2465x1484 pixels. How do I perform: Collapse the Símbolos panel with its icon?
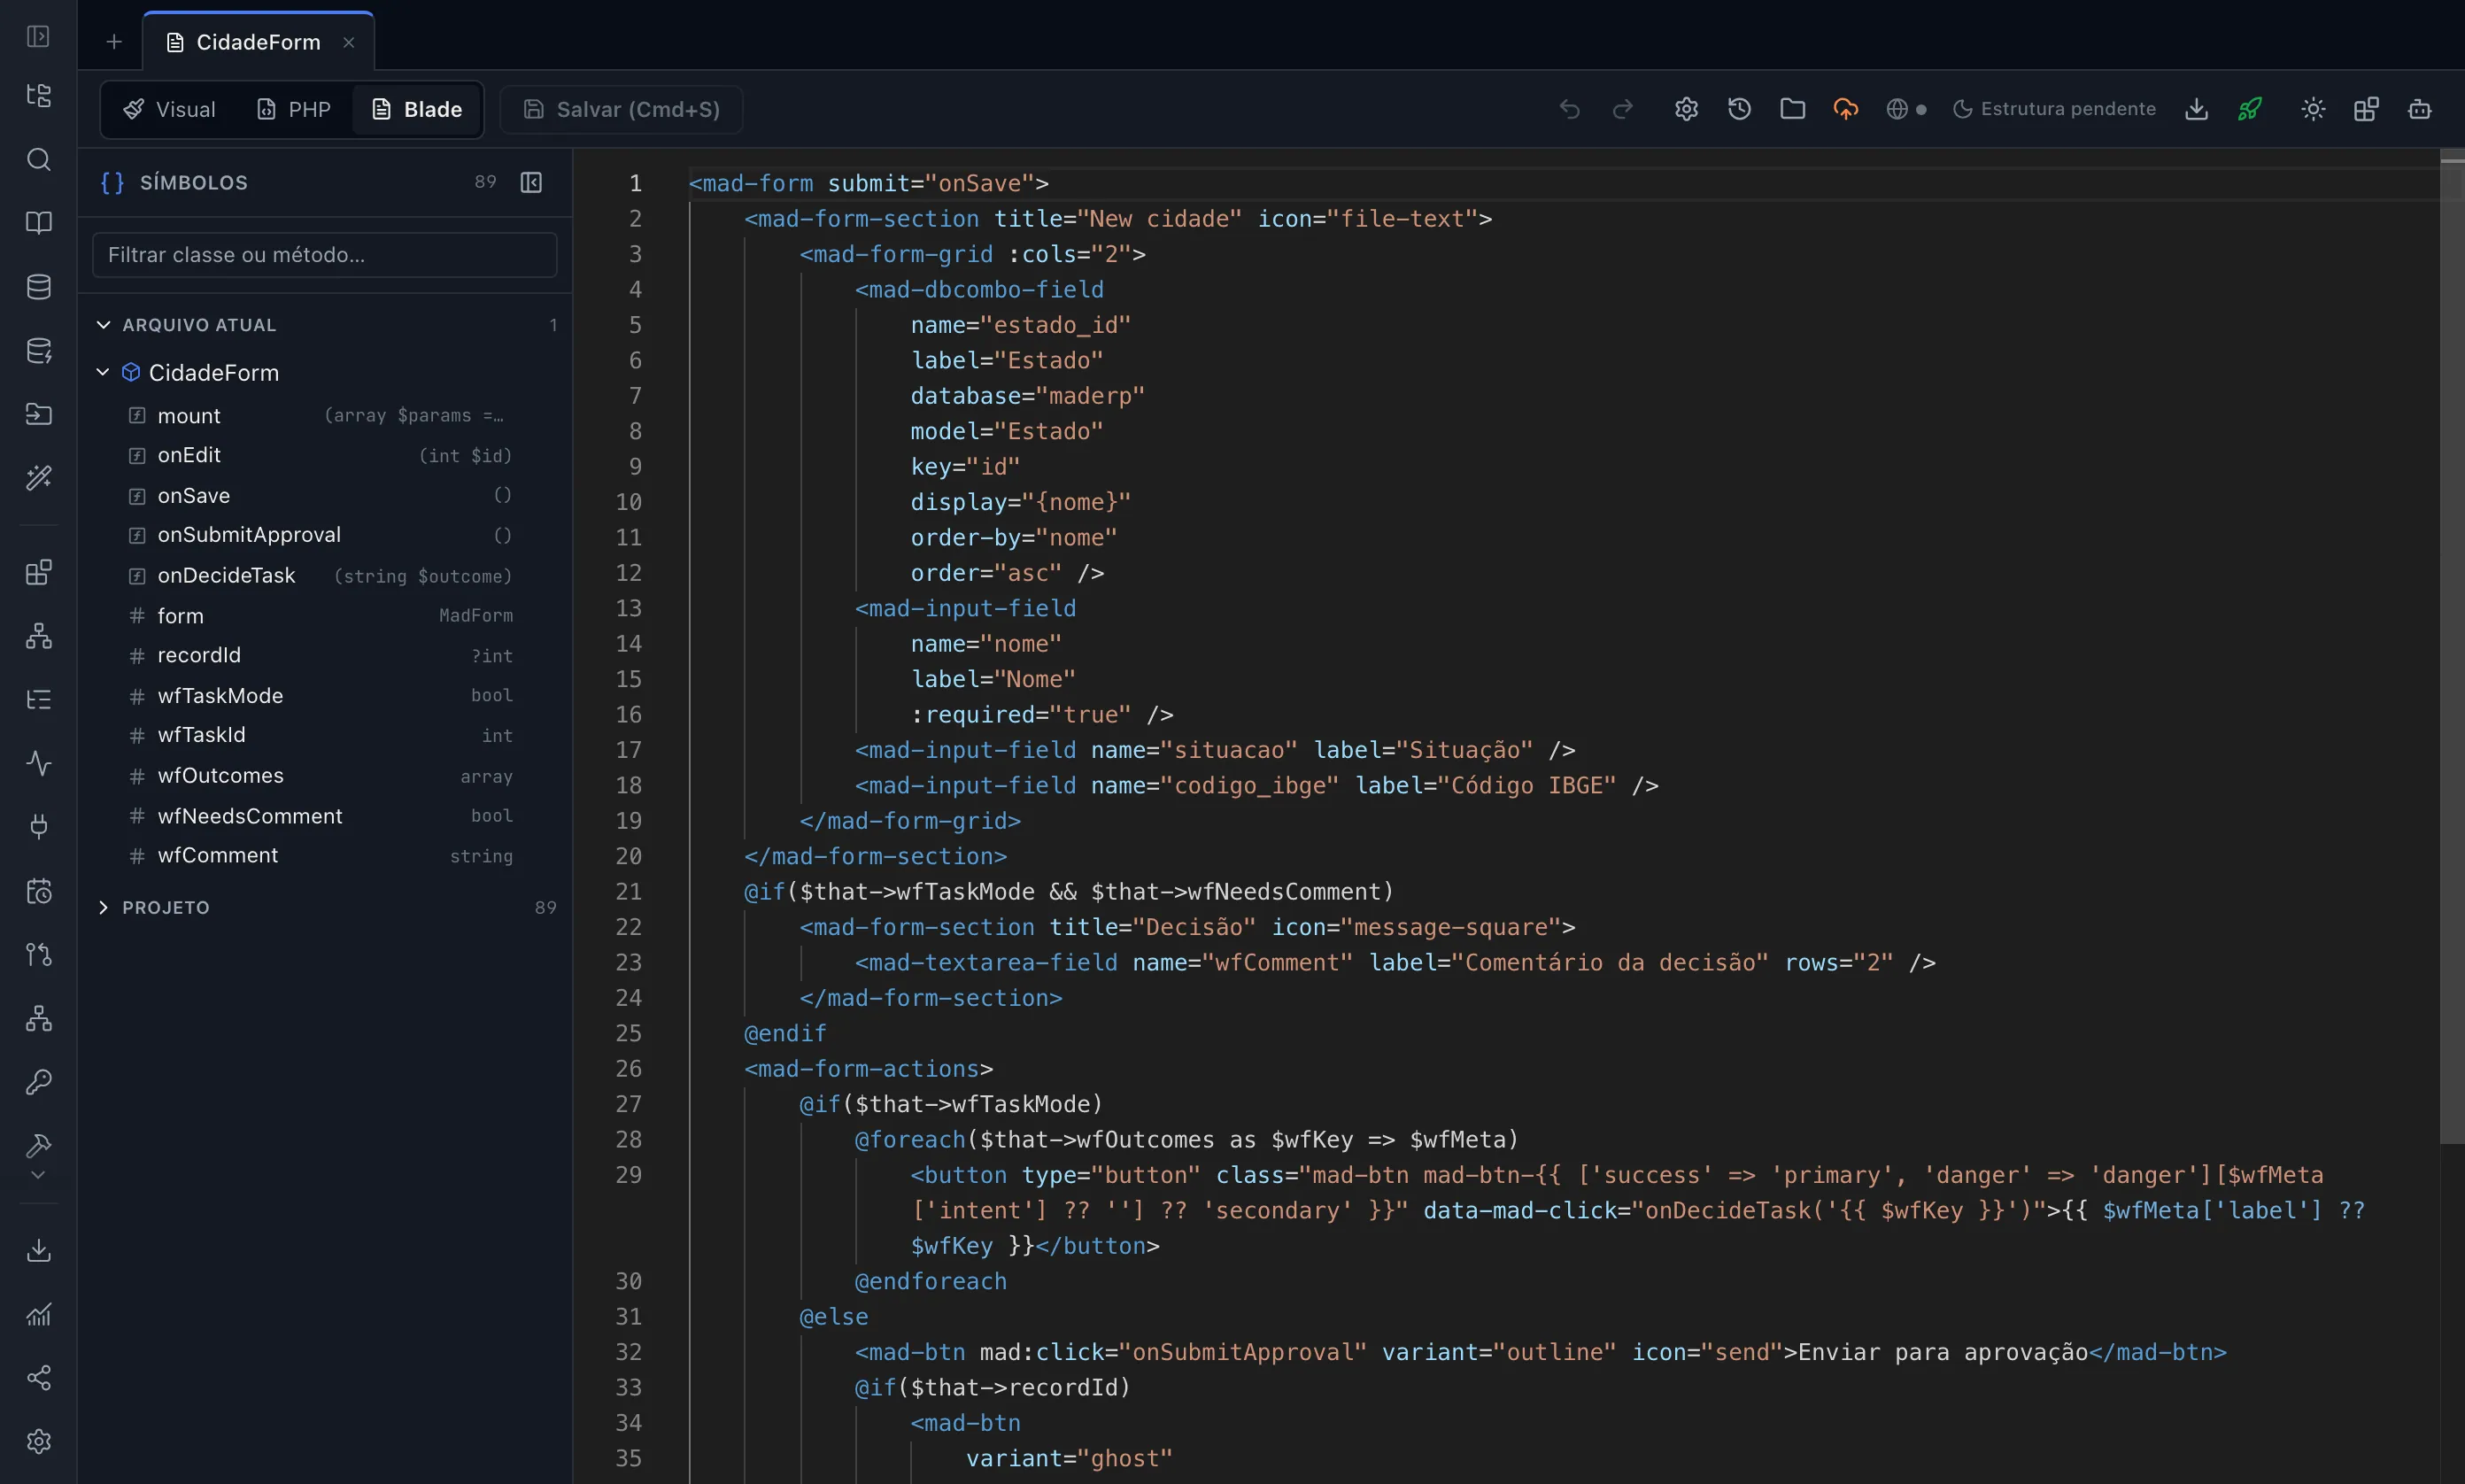point(531,182)
